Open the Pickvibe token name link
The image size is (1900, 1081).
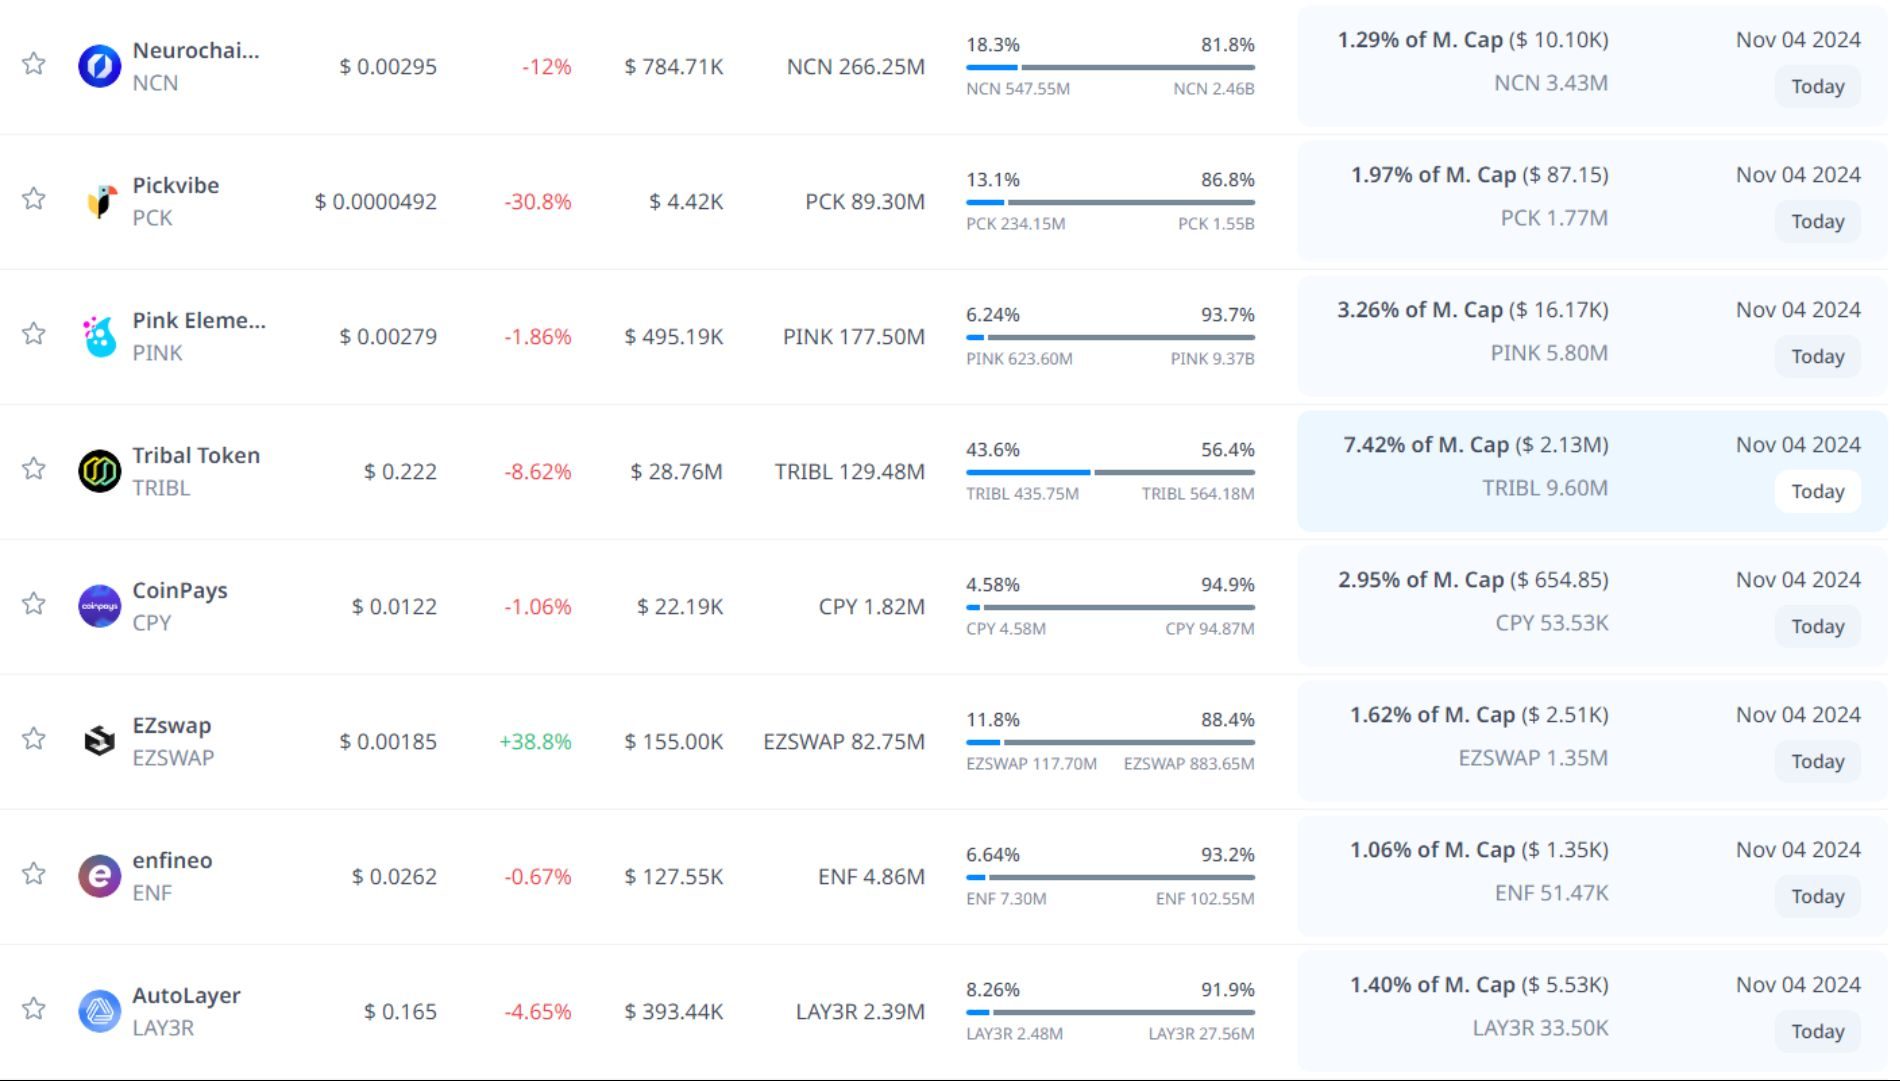[x=176, y=185]
